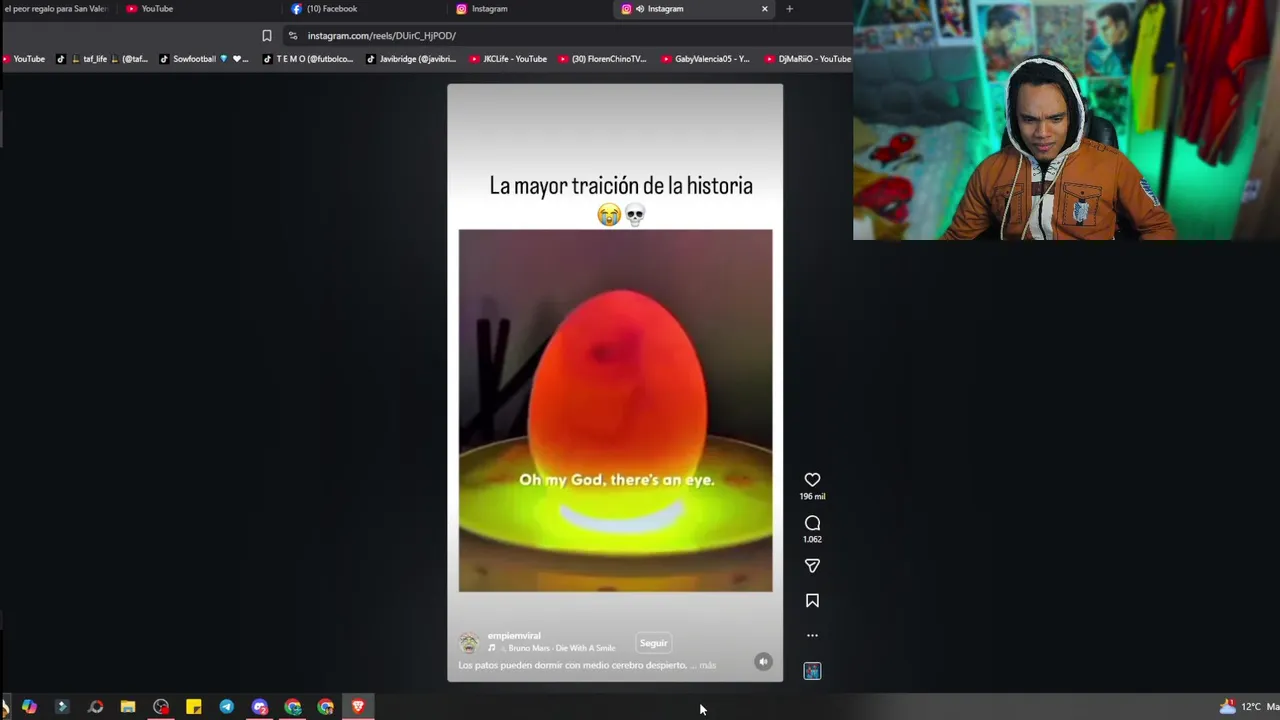Open the DjMaRiiO - YouTube bookmark
This screenshot has width=1280, height=720.
808,59
